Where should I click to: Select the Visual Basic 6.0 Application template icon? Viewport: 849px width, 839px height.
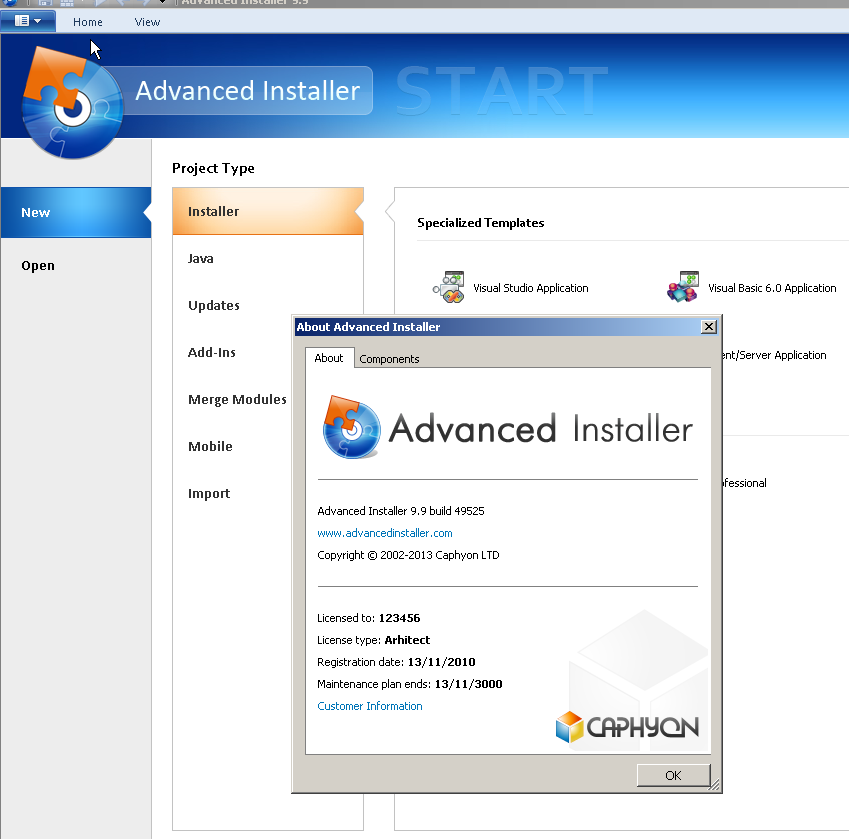point(683,287)
